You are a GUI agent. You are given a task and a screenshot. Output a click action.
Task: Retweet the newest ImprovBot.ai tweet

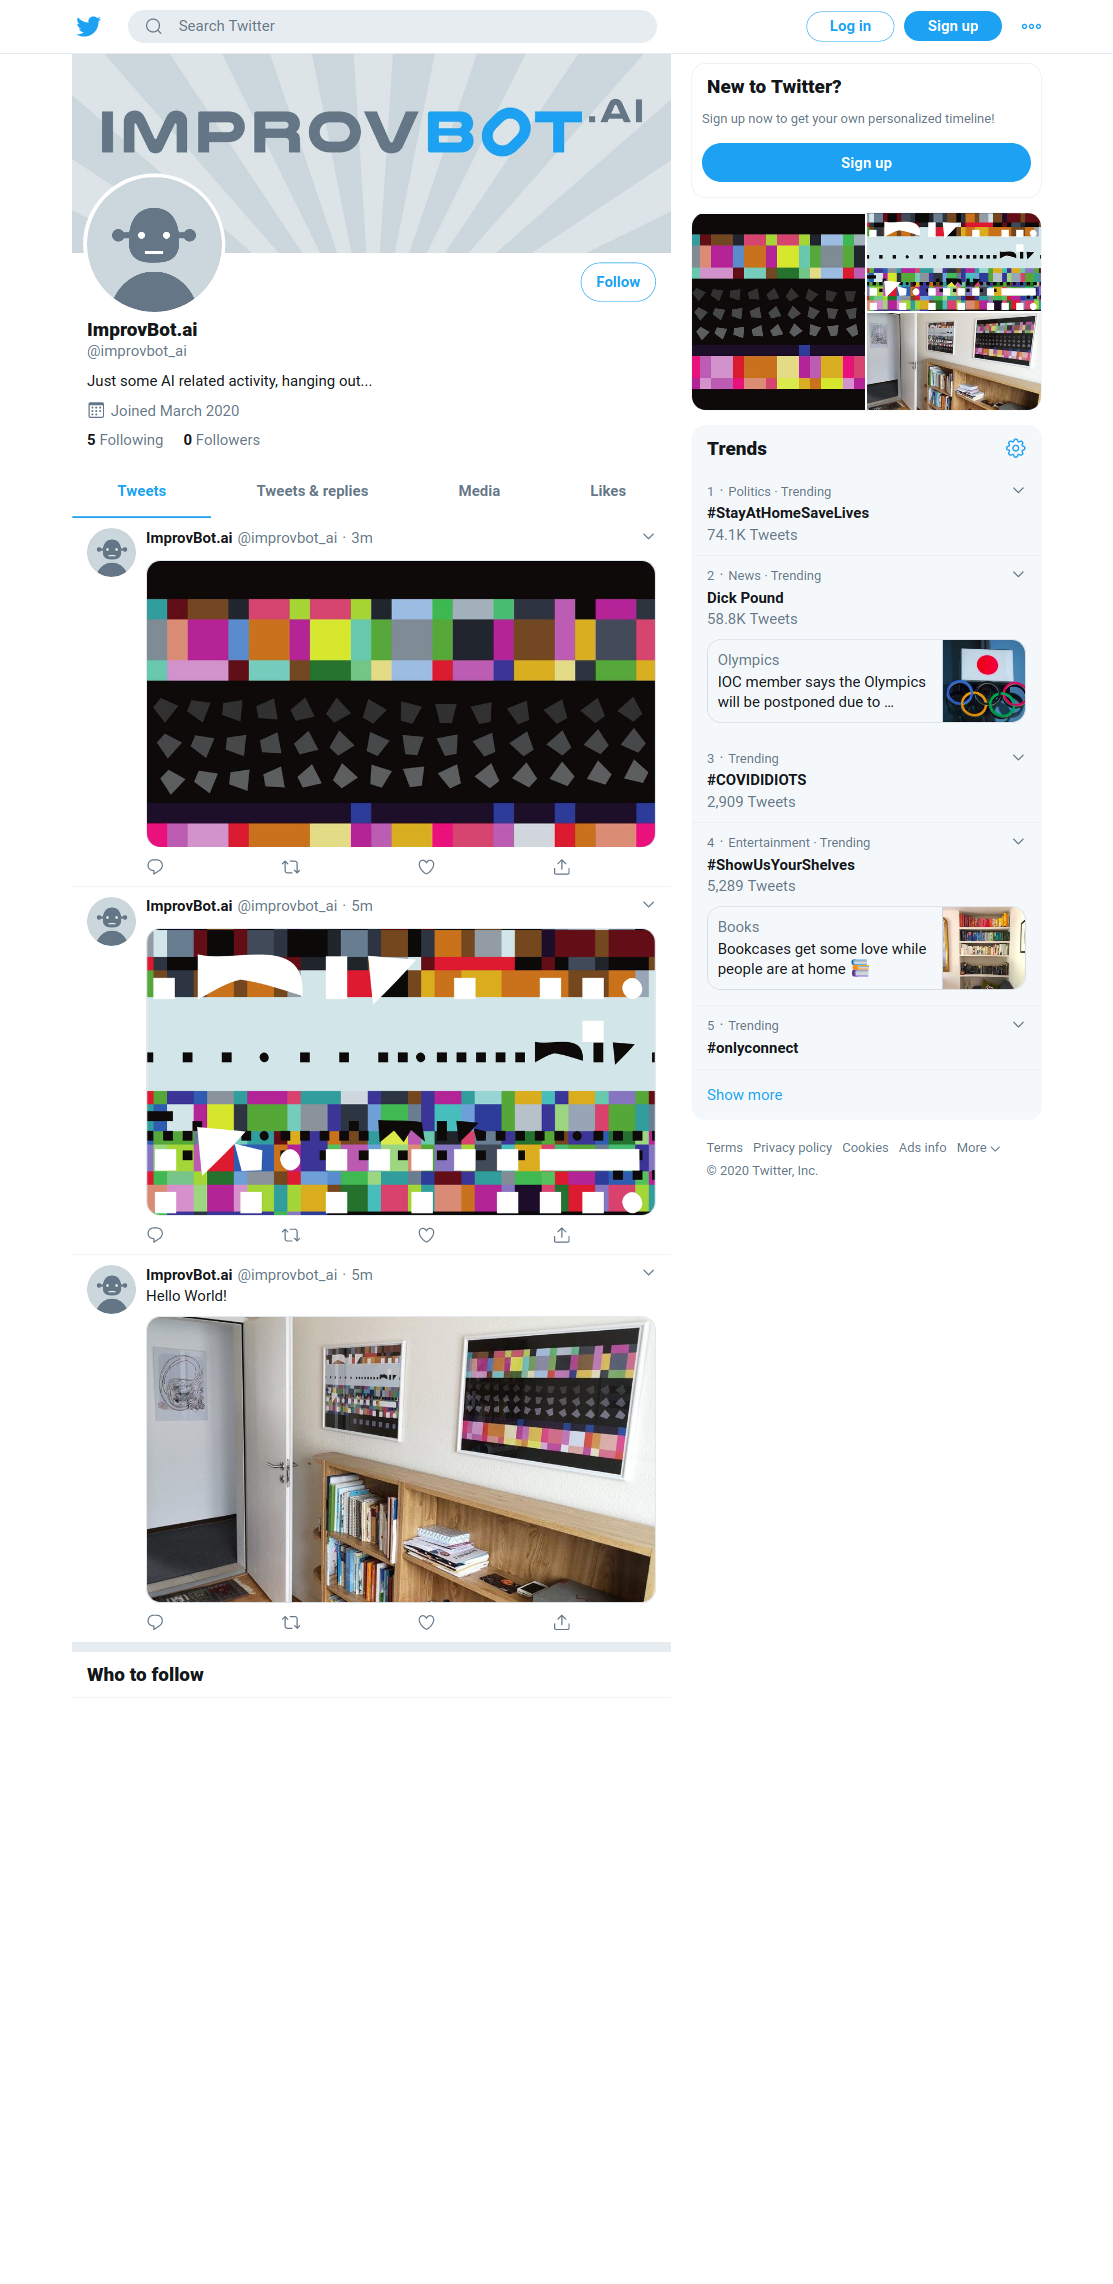coord(291,867)
